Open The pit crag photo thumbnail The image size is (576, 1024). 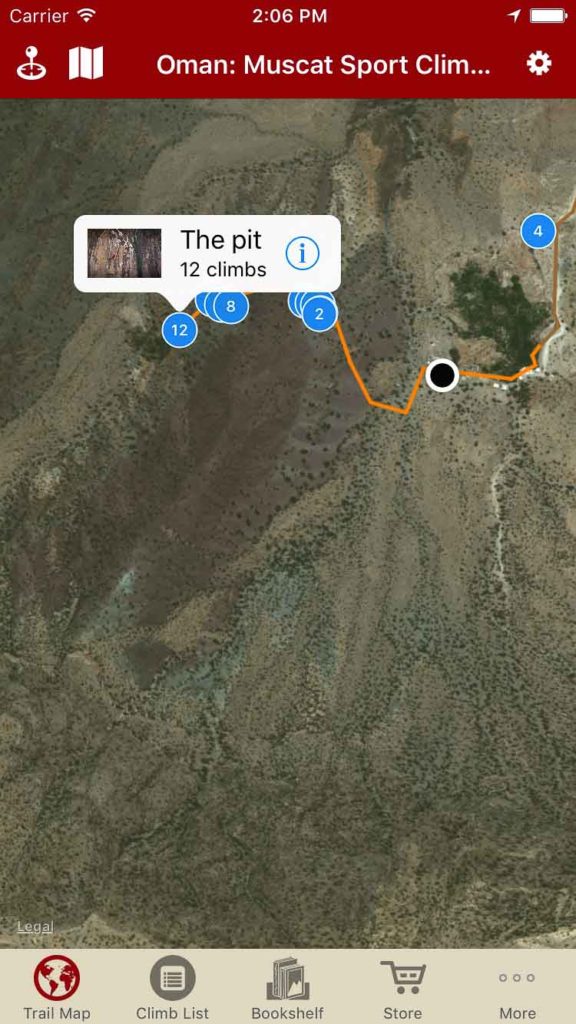(x=125, y=253)
